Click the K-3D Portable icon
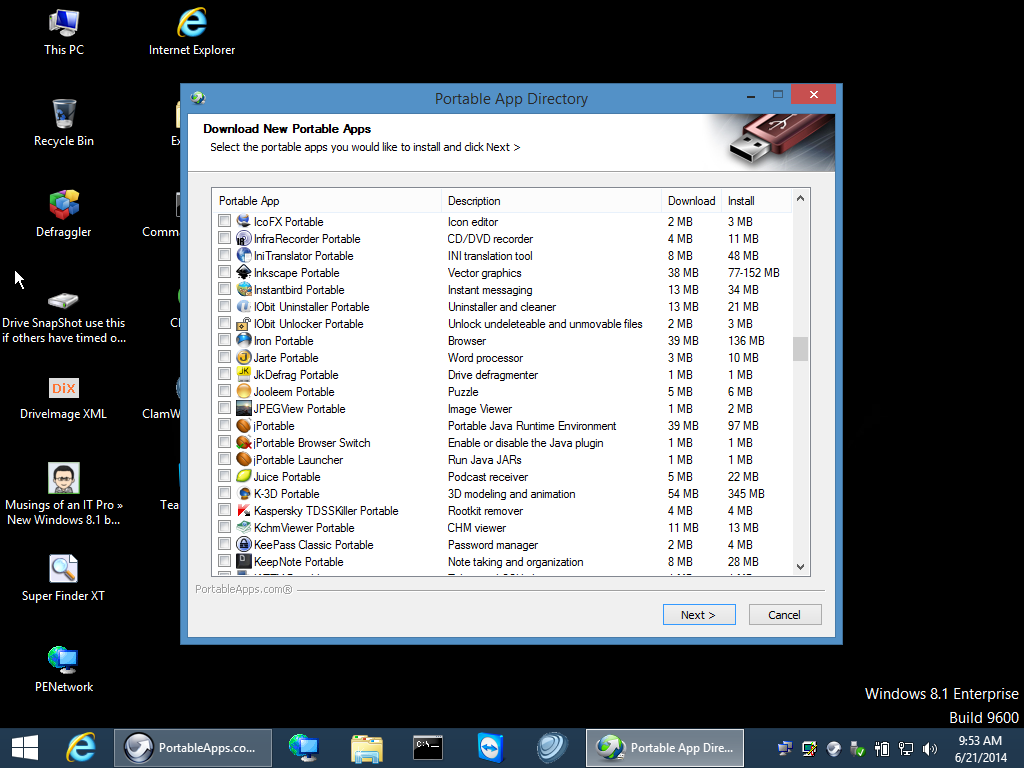The height and width of the screenshot is (768, 1024). [244, 493]
